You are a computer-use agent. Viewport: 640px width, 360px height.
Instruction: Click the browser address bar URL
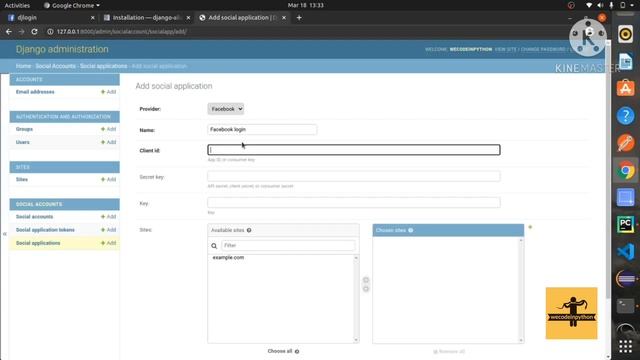click(x=122, y=31)
